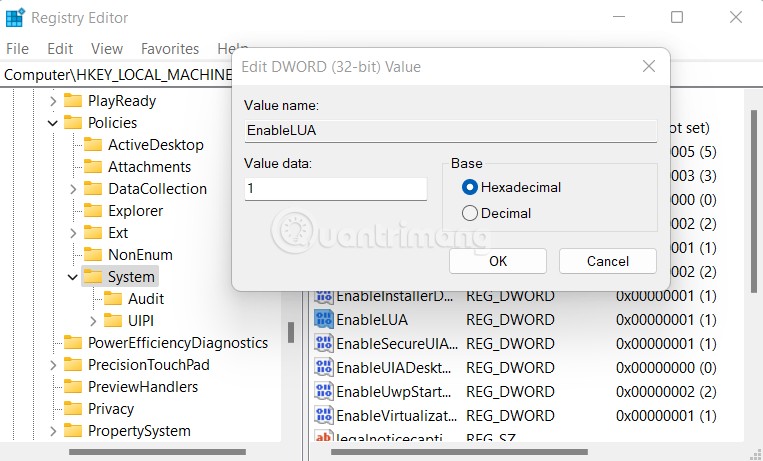Click the values pane horizontal scrollbar

coord(459,452)
